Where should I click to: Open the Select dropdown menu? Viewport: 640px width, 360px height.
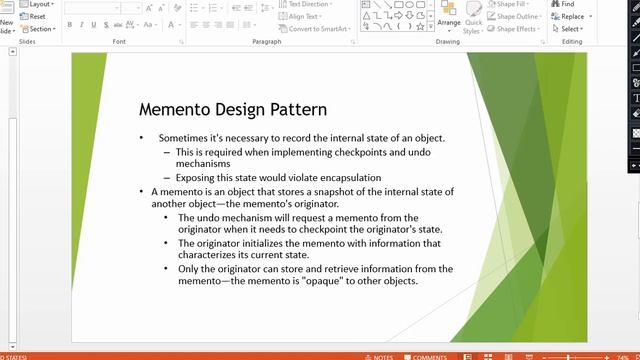567,29
